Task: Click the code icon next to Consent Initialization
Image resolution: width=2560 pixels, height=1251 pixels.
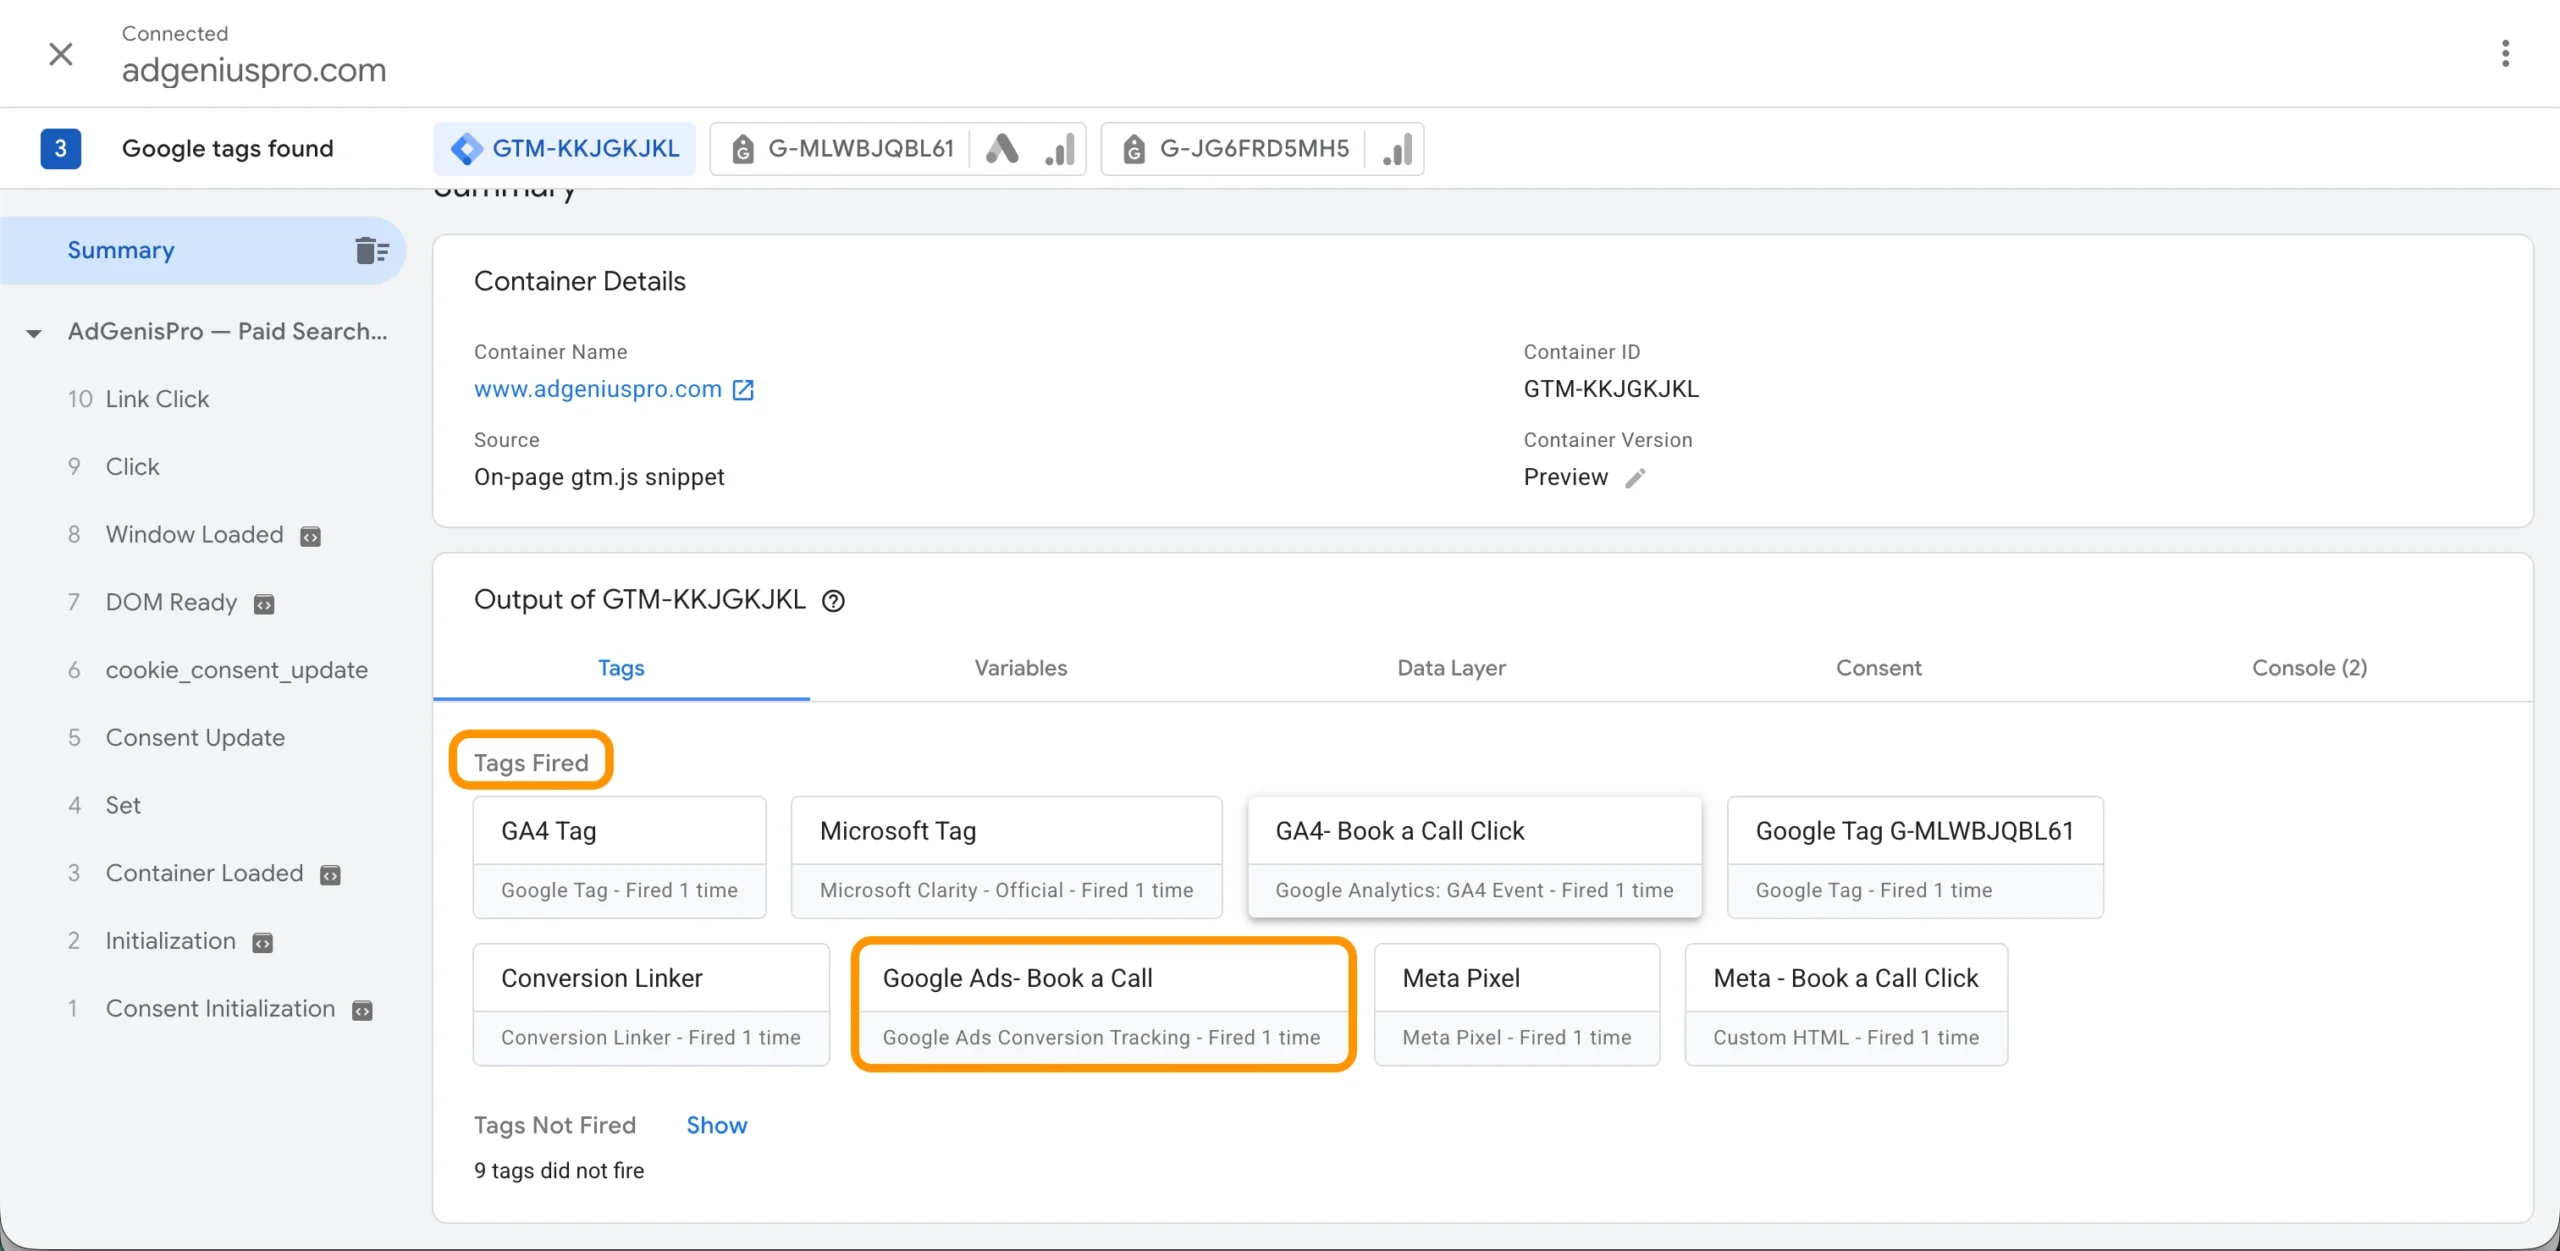Action: pos(362,1011)
